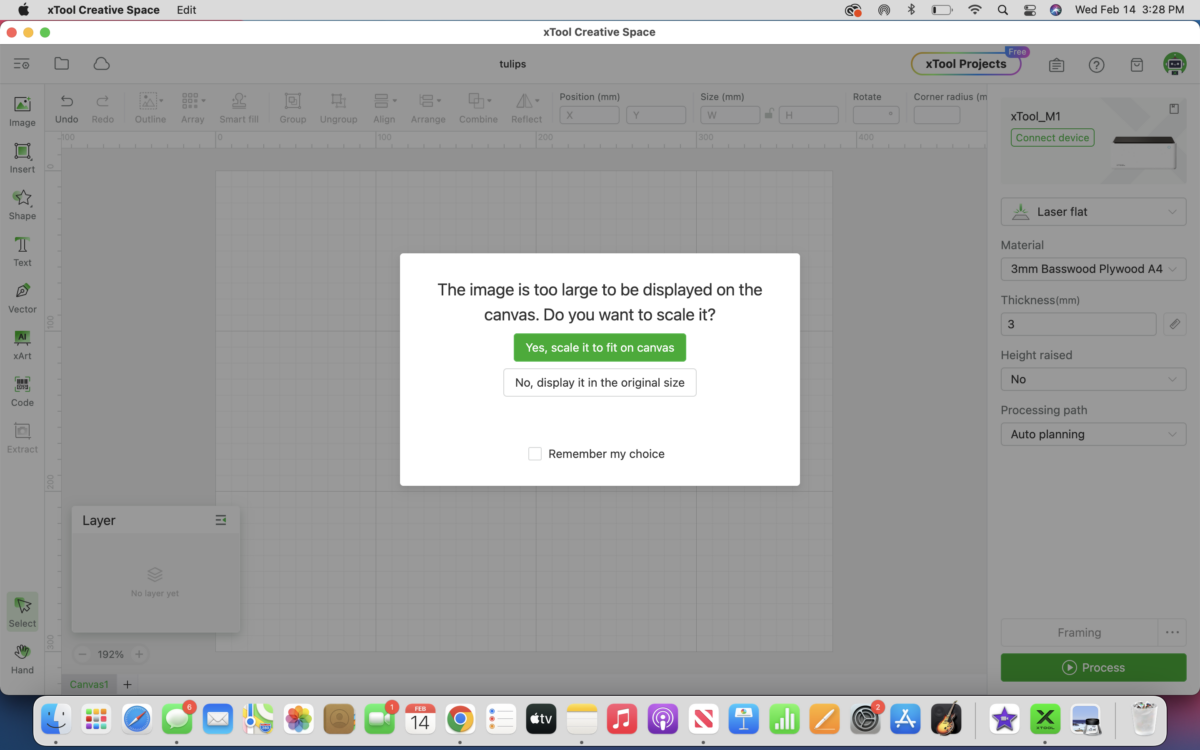The height and width of the screenshot is (750, 1200).
Task: Open Safari from the Dock
Action: tap(137, 718)
